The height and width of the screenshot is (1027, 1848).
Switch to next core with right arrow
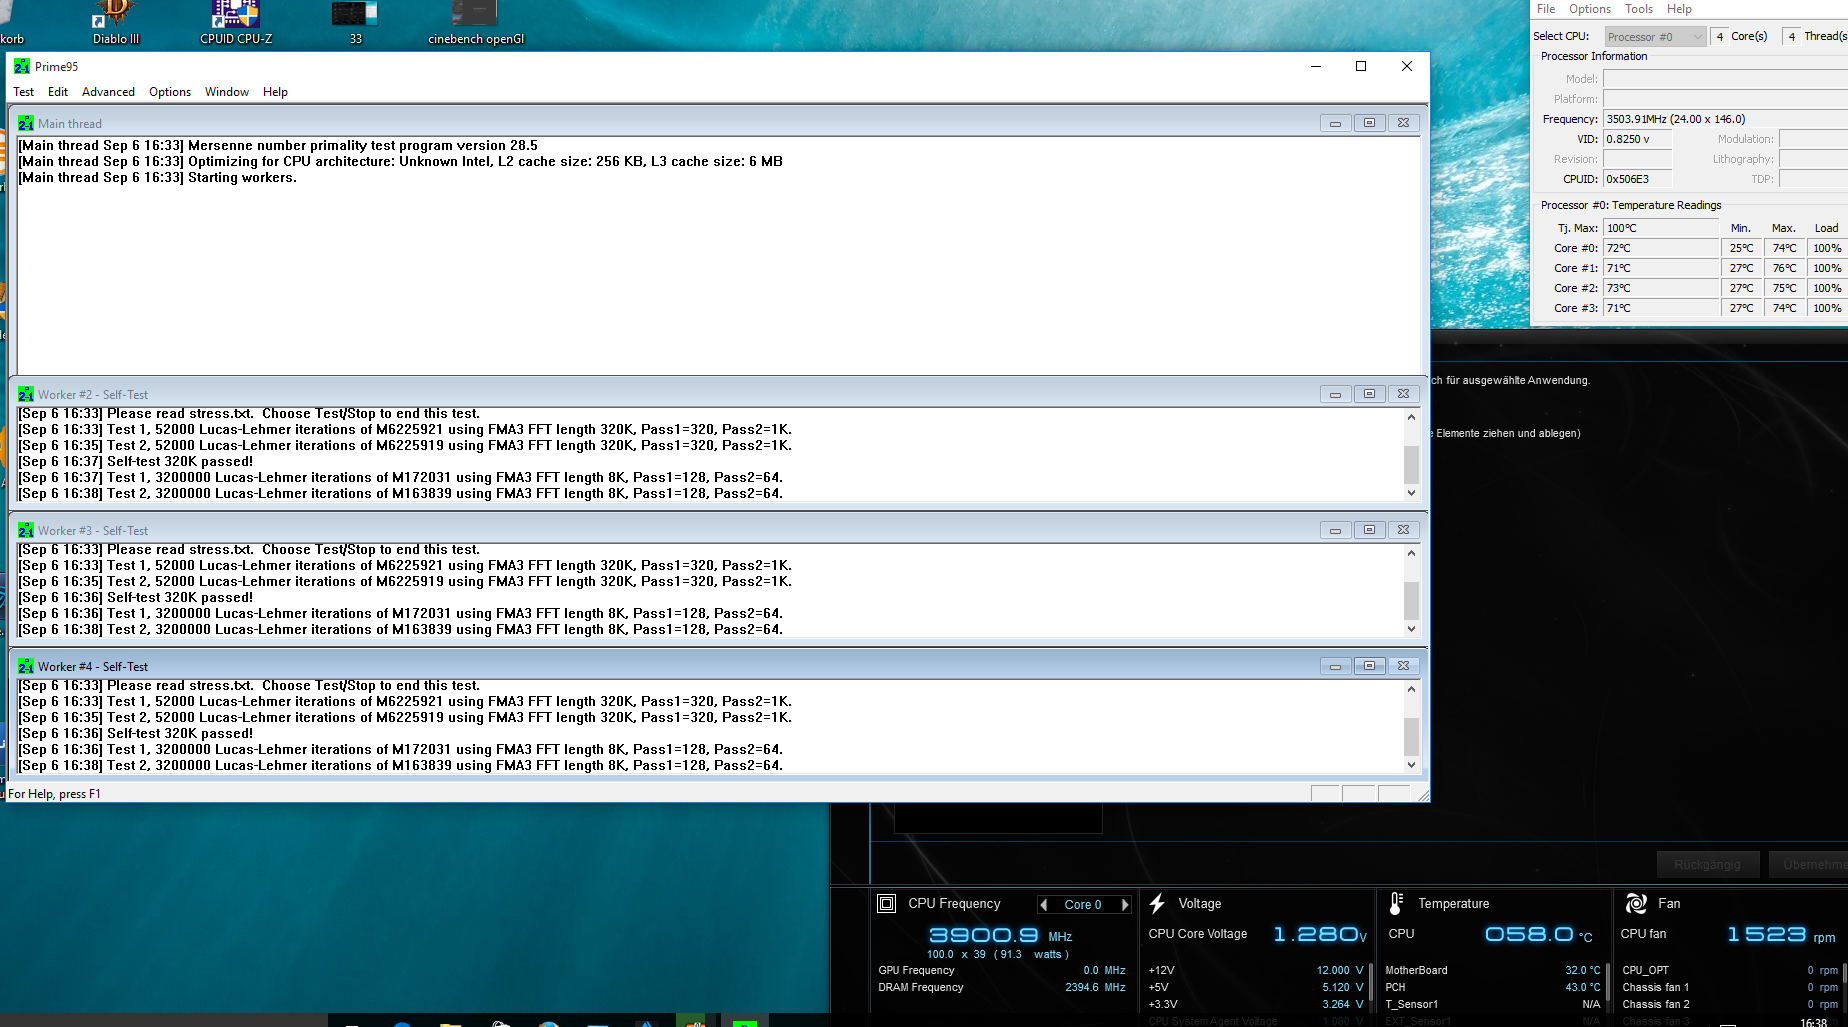[x=1124, y=904]
